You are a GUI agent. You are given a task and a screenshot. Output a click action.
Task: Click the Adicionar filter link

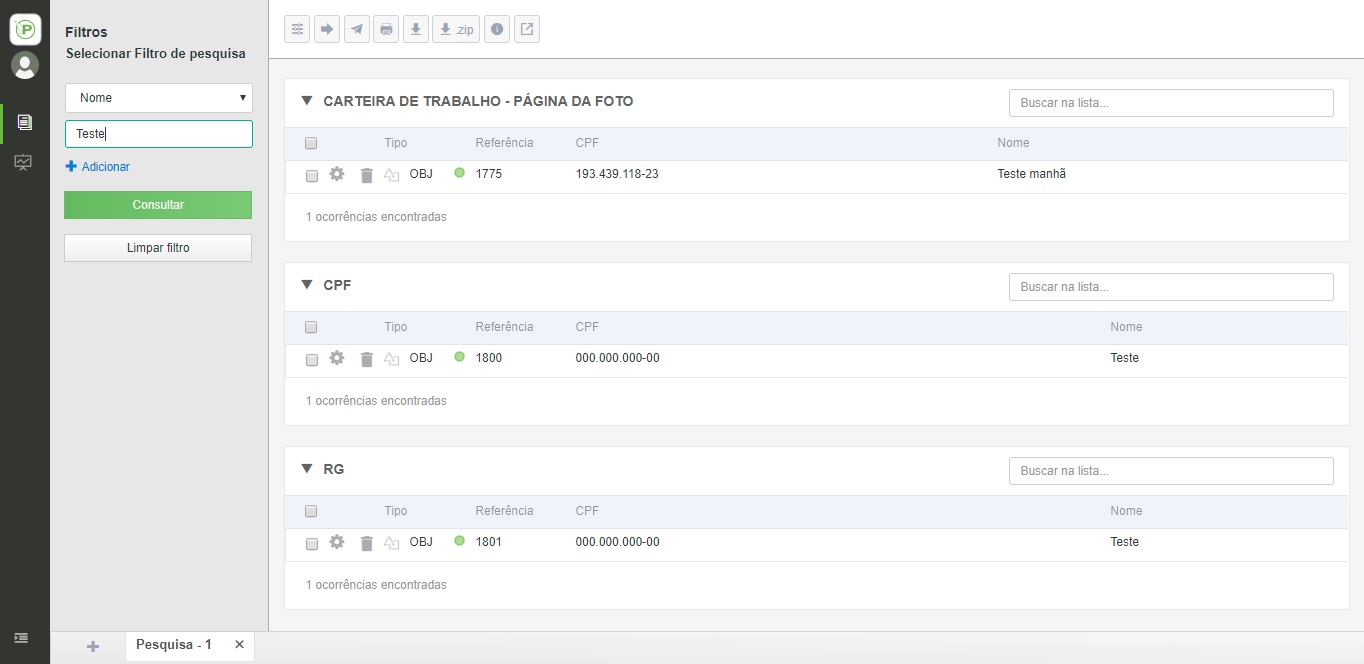pos(98,167)
